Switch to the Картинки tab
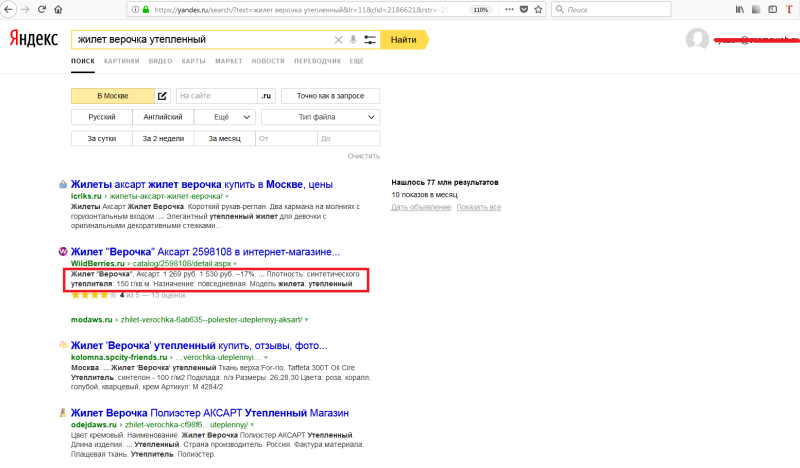 121,61
